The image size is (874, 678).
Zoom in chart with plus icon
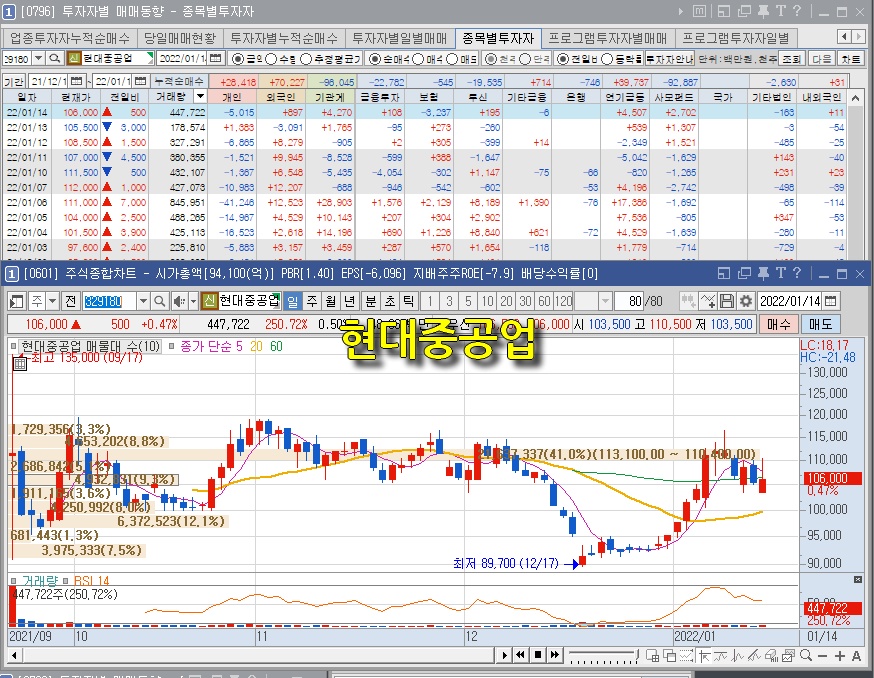pyautogui.click(x=839, y=656)
